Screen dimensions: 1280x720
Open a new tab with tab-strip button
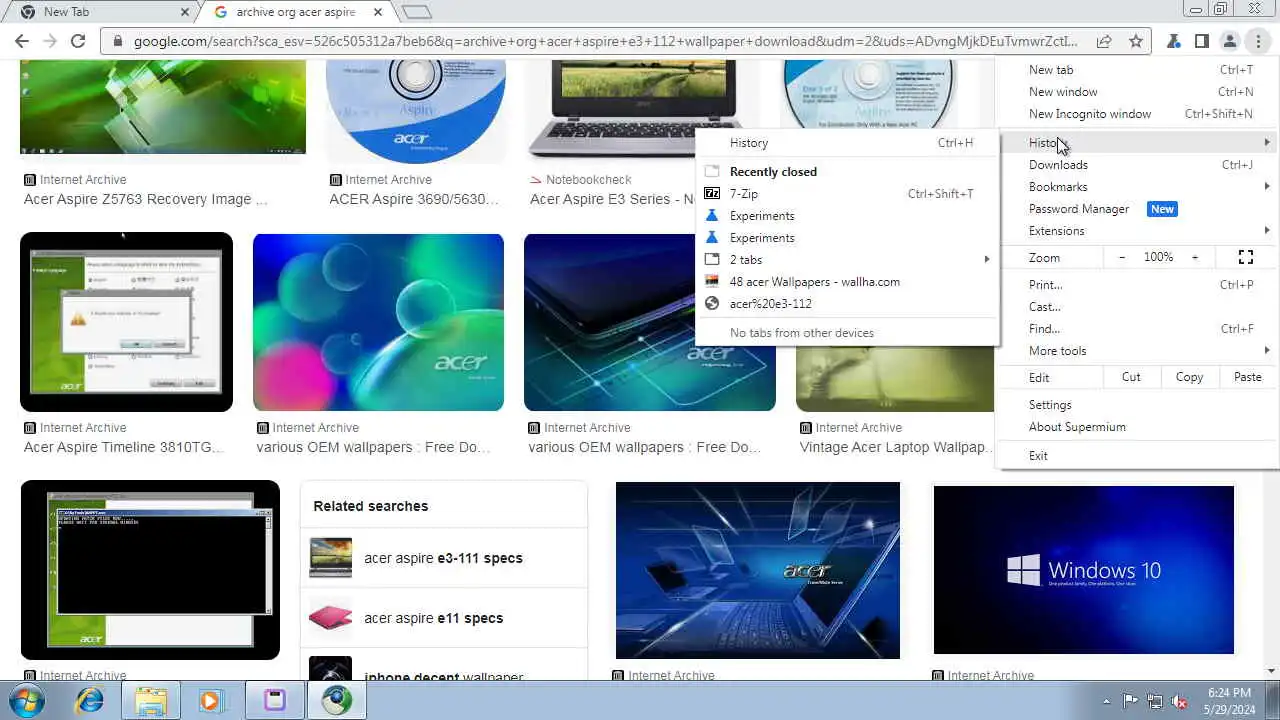pos(416,12)
